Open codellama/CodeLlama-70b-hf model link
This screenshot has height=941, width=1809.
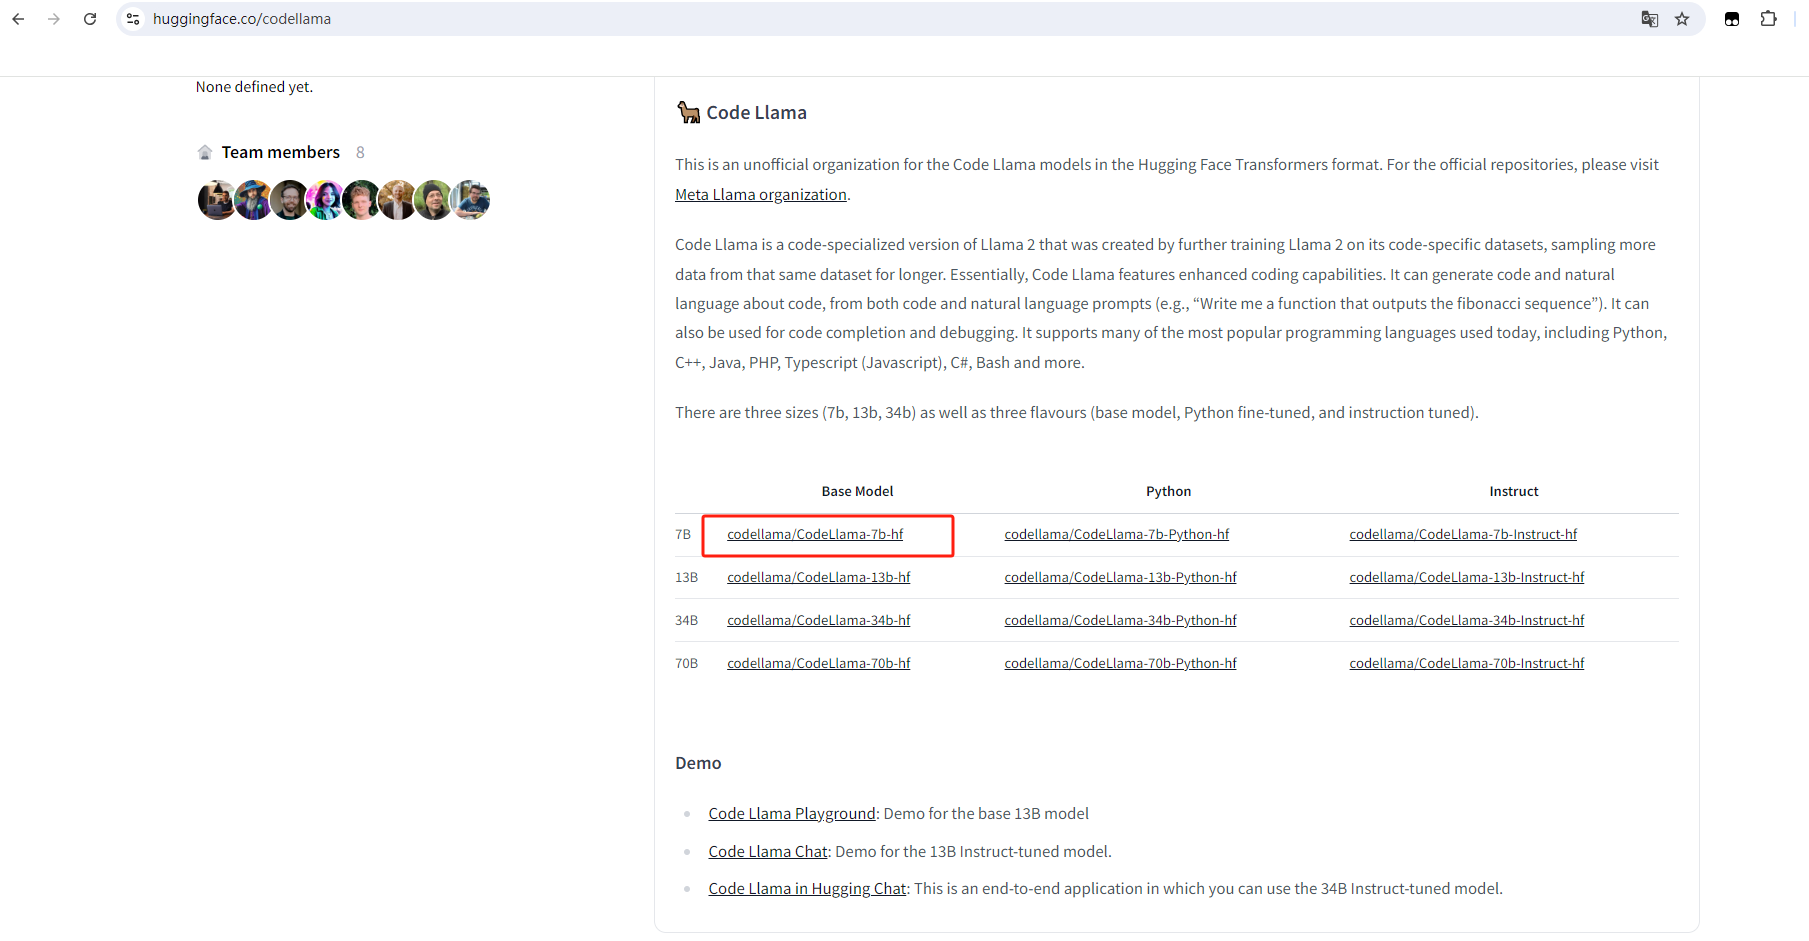tap(819, 664)
